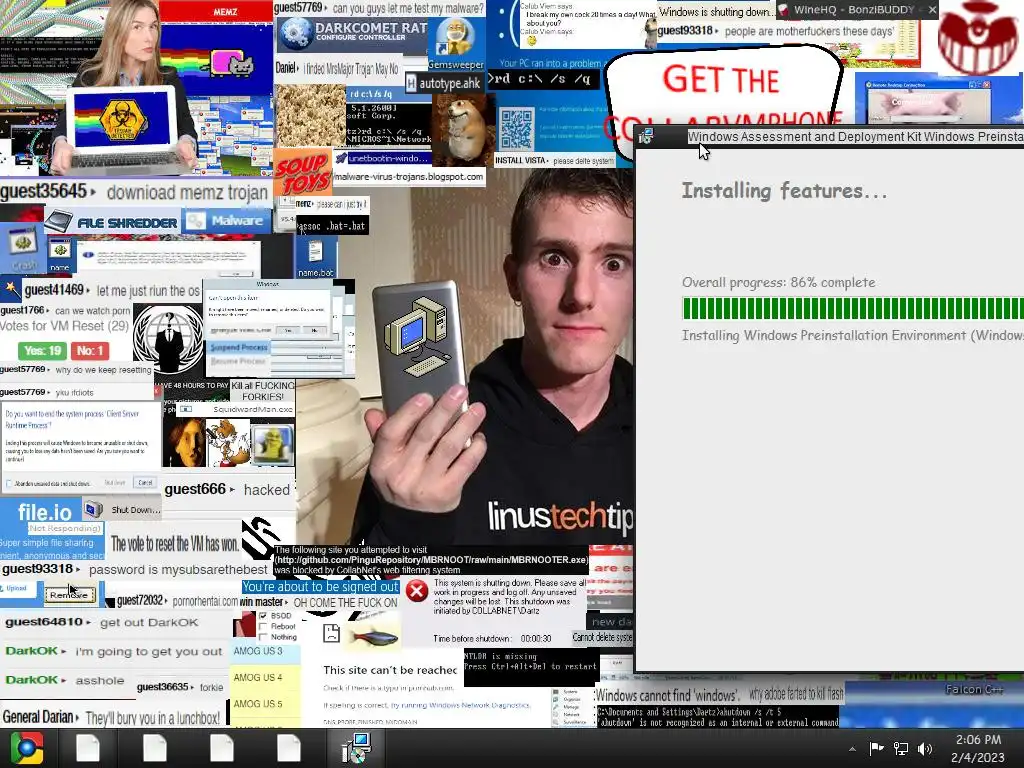Click the Falcon C++ label
The image size is (1024, 768).
pos(974,690)
